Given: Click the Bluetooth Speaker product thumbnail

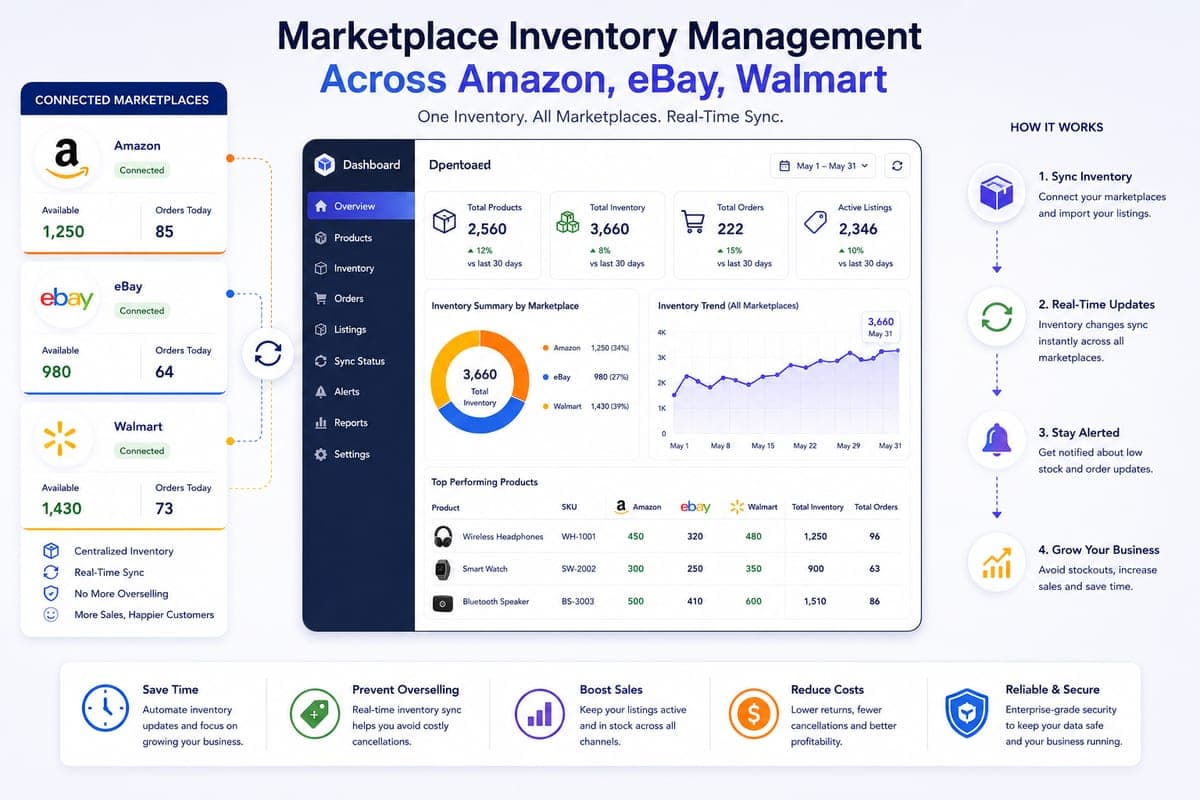Looking at the screenshot, I should tap(442, 602).
